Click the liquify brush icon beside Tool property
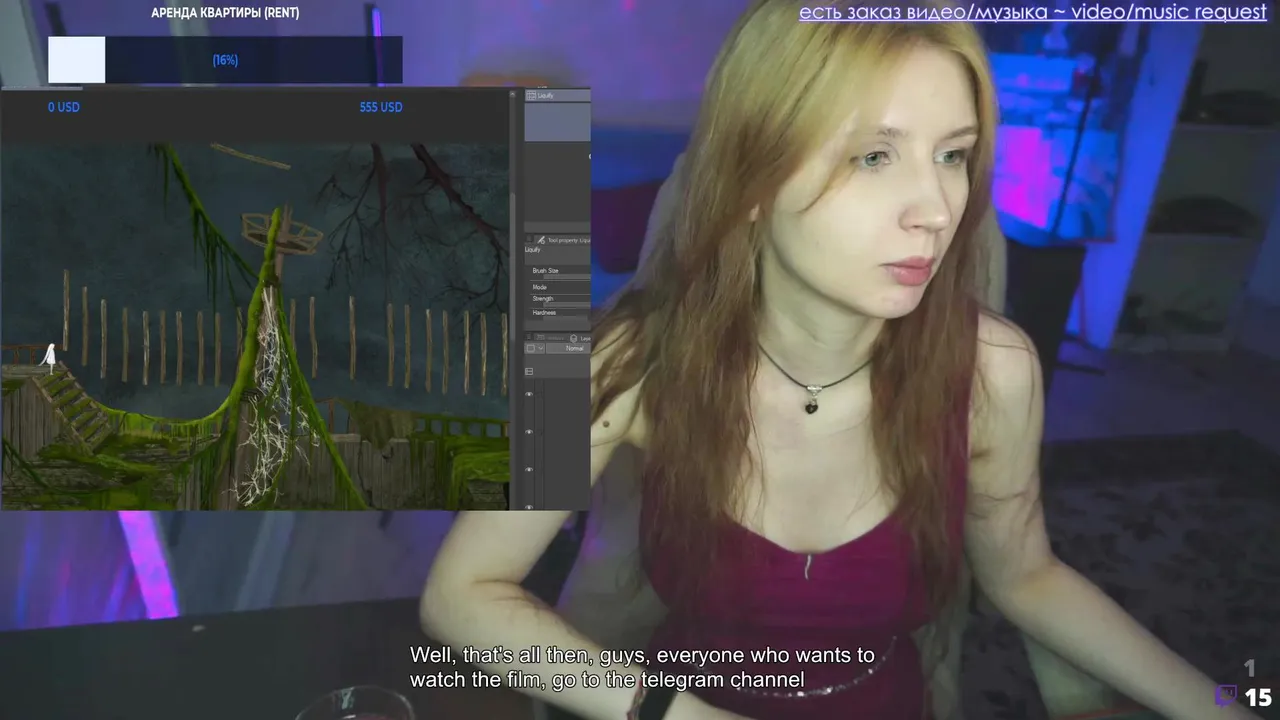The image size is (1280, 720). pos(541,240)
